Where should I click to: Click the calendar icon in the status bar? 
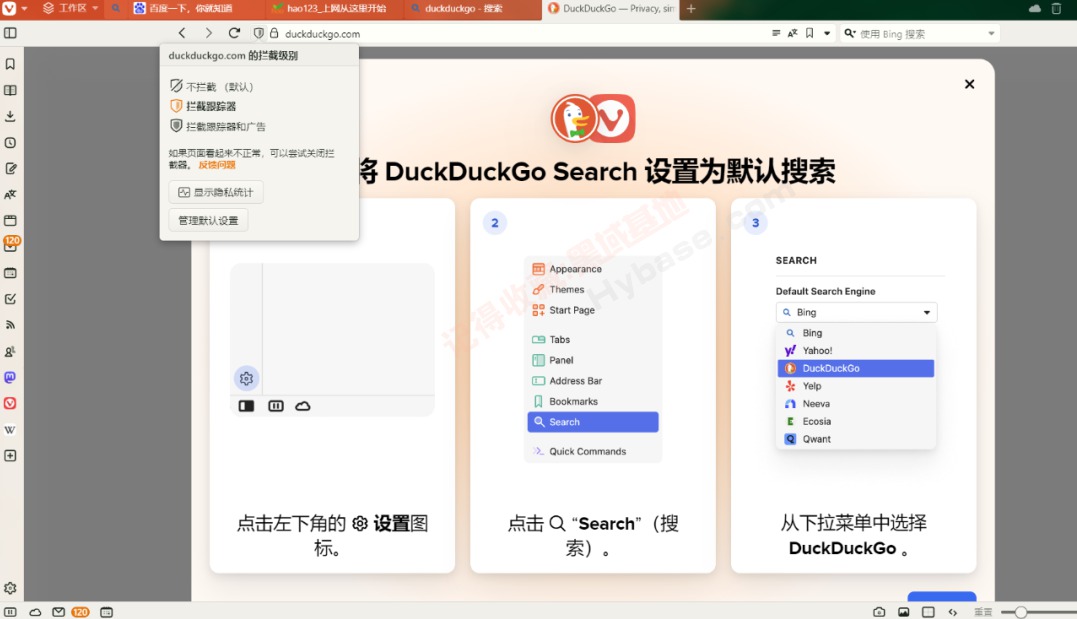point(106,611)
